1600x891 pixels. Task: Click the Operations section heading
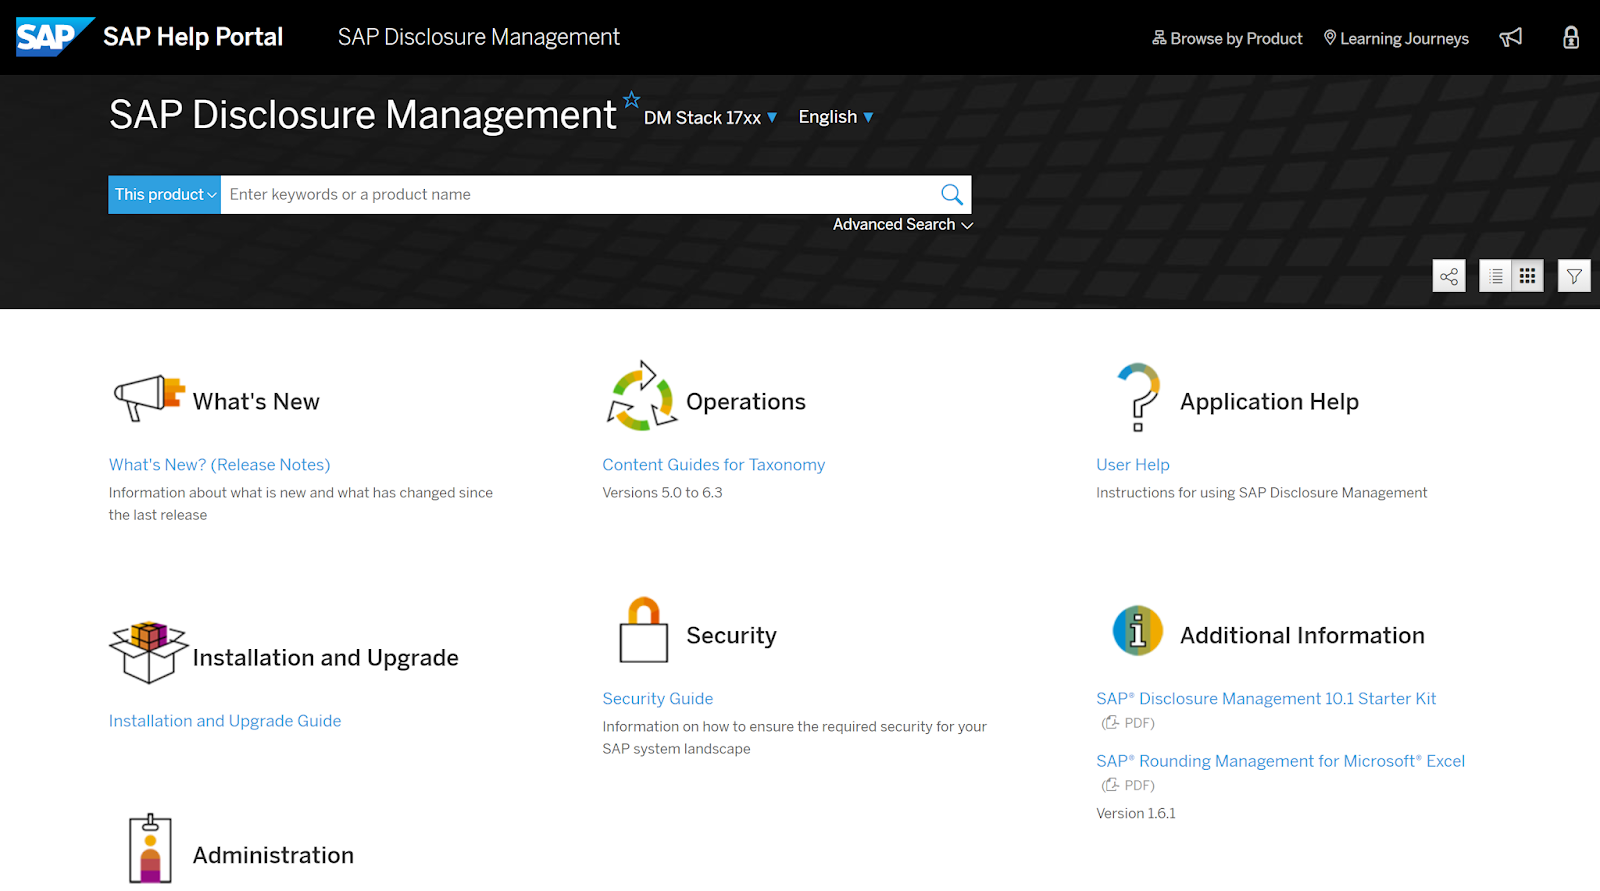coord(746,402)
